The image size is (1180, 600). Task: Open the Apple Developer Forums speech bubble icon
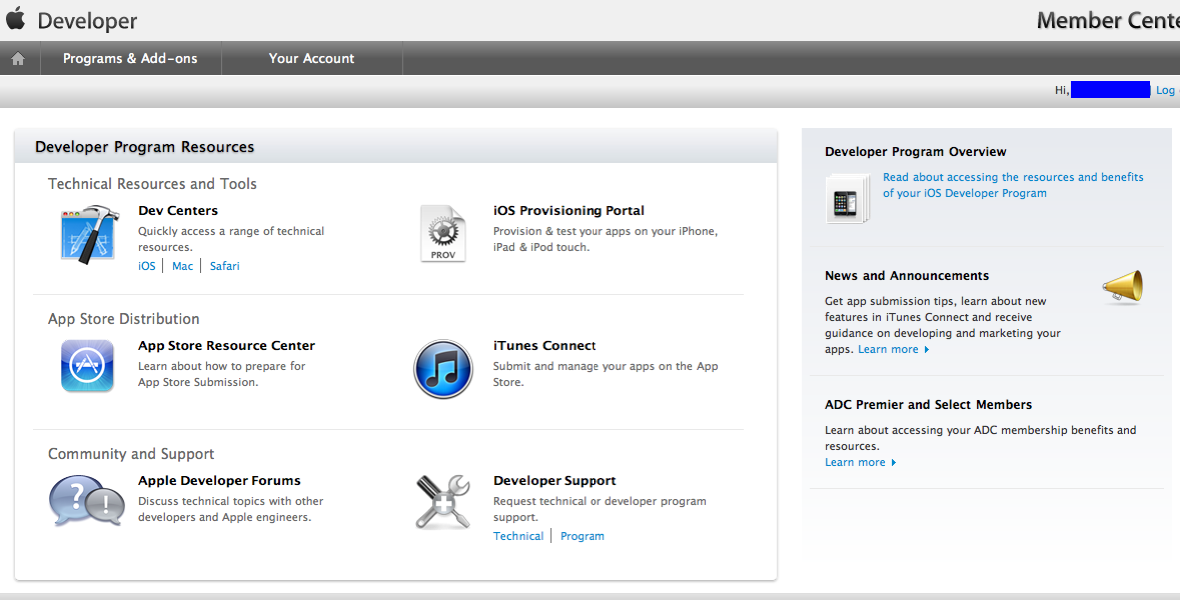pos(86,501)
